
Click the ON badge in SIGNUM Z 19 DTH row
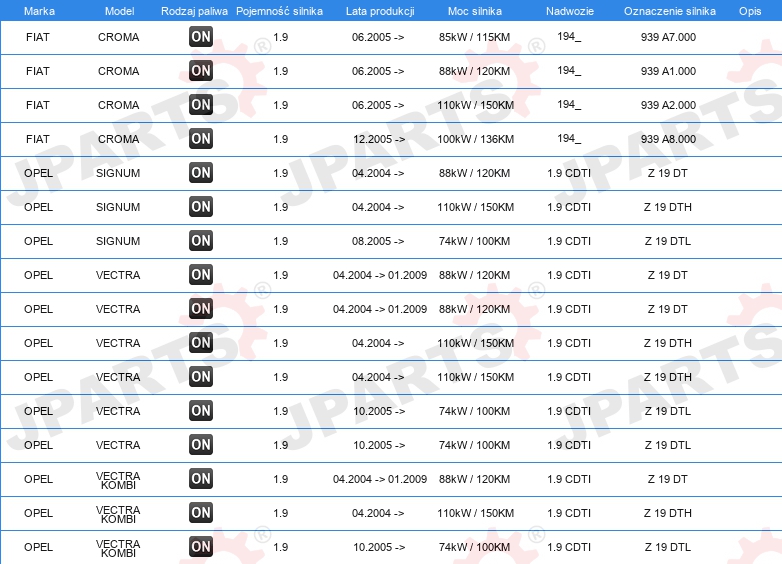pos(201,206)
